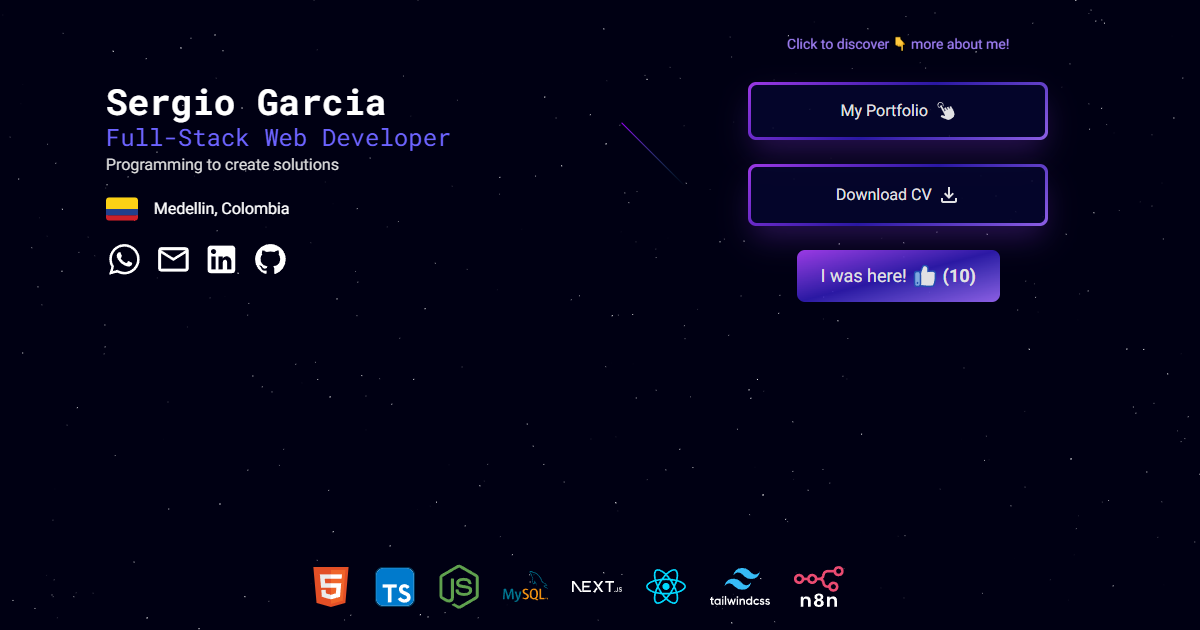The width and height of the screenshot is (1200, 630).
Task: Click the Next.js logo
Action: tap(595, 587)
